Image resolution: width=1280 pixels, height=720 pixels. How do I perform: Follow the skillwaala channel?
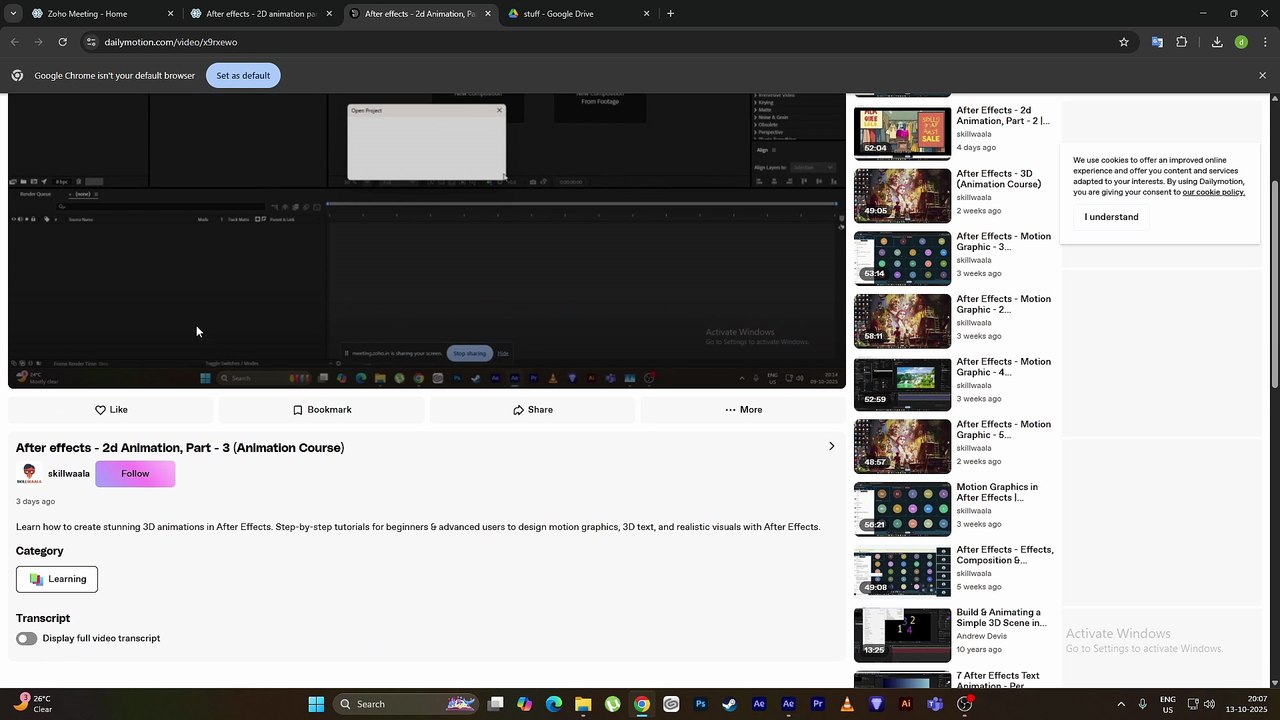click(x=135, y=474)
